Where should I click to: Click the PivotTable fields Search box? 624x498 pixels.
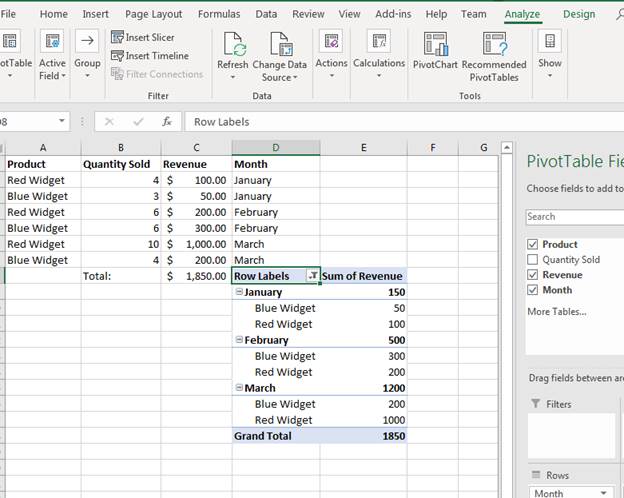click(x=575, y=217)
